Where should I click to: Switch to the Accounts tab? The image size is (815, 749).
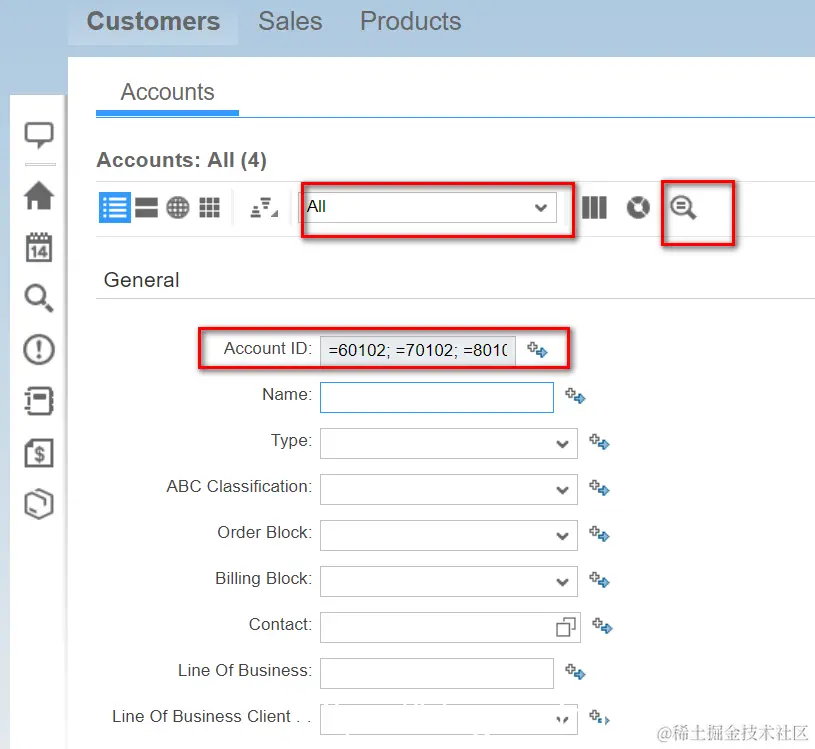pyautogui.click(x=167, y=92)
